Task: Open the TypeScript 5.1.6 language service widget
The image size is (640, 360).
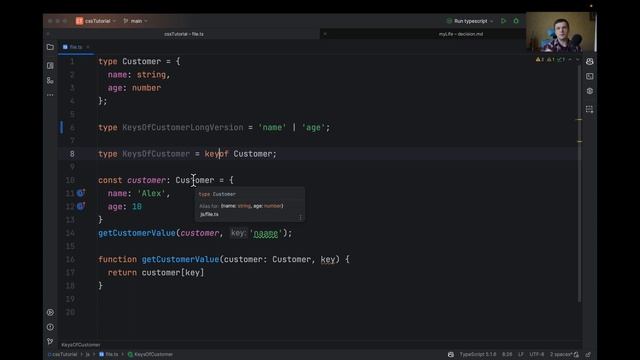Action: click(478, 354)
